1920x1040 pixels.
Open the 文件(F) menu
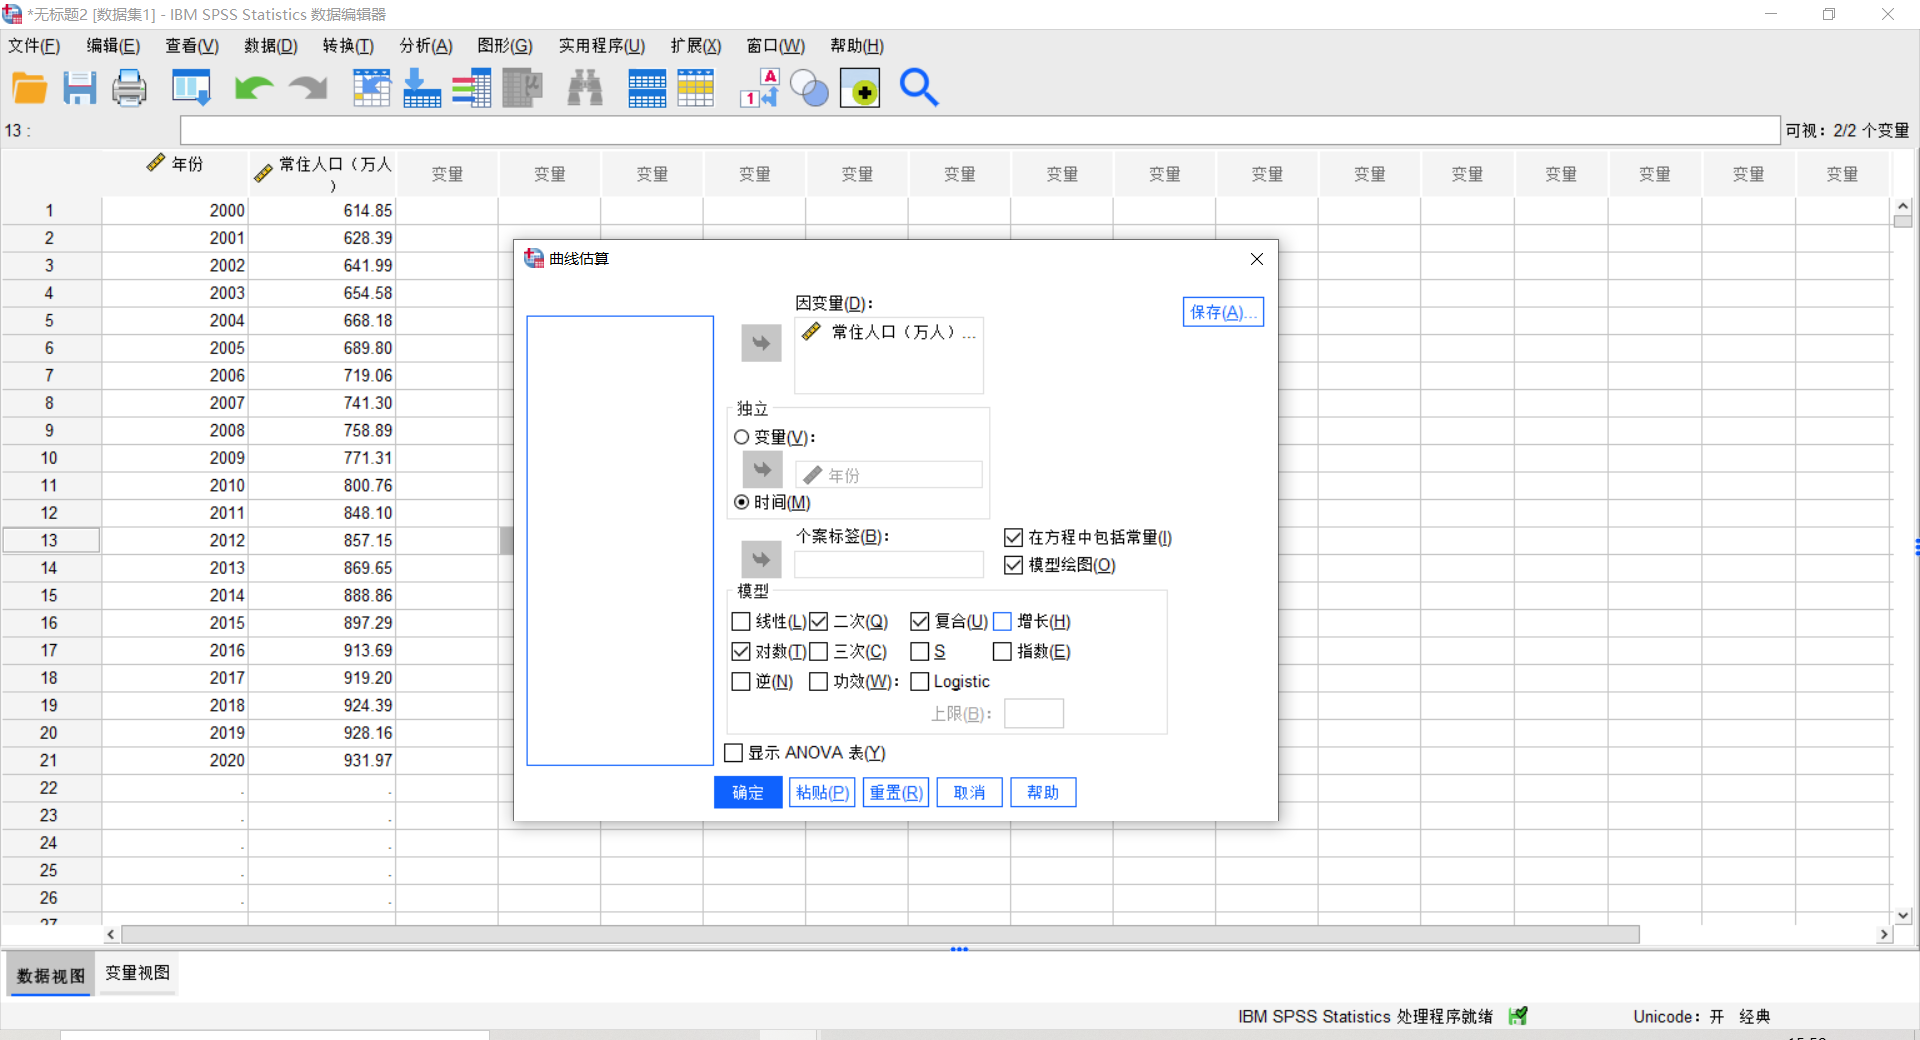[34, 46]
